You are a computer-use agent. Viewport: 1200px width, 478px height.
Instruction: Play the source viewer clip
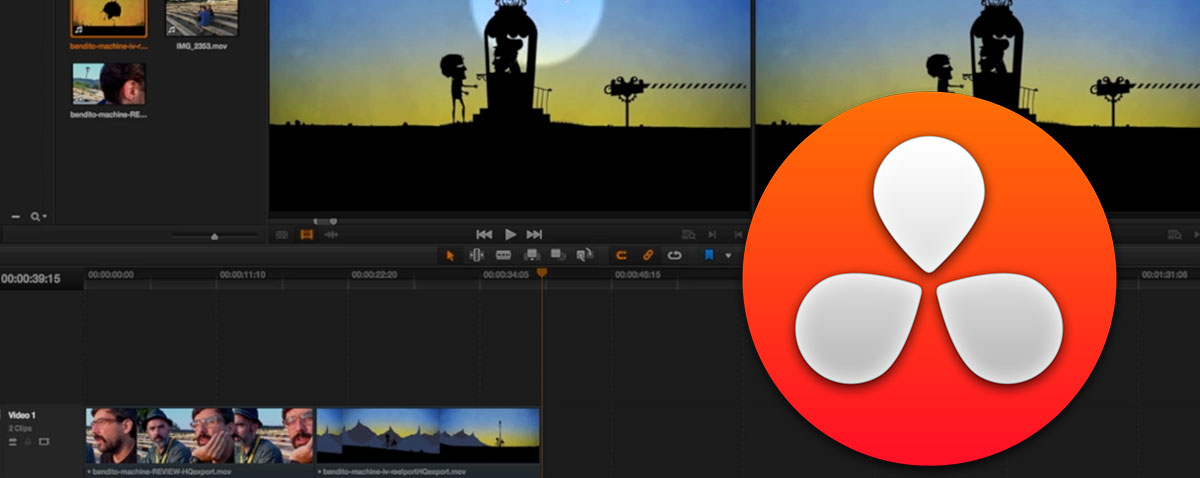coord(510,234)
